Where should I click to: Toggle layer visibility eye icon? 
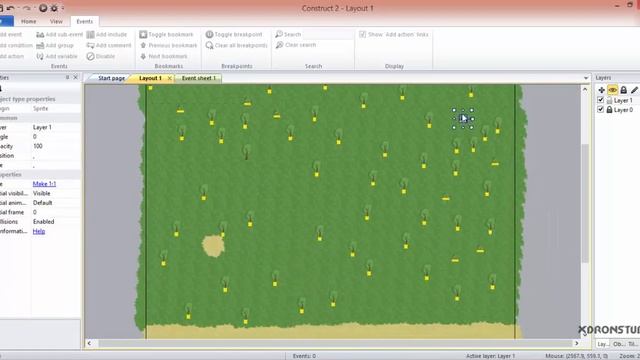coord(612,90)
